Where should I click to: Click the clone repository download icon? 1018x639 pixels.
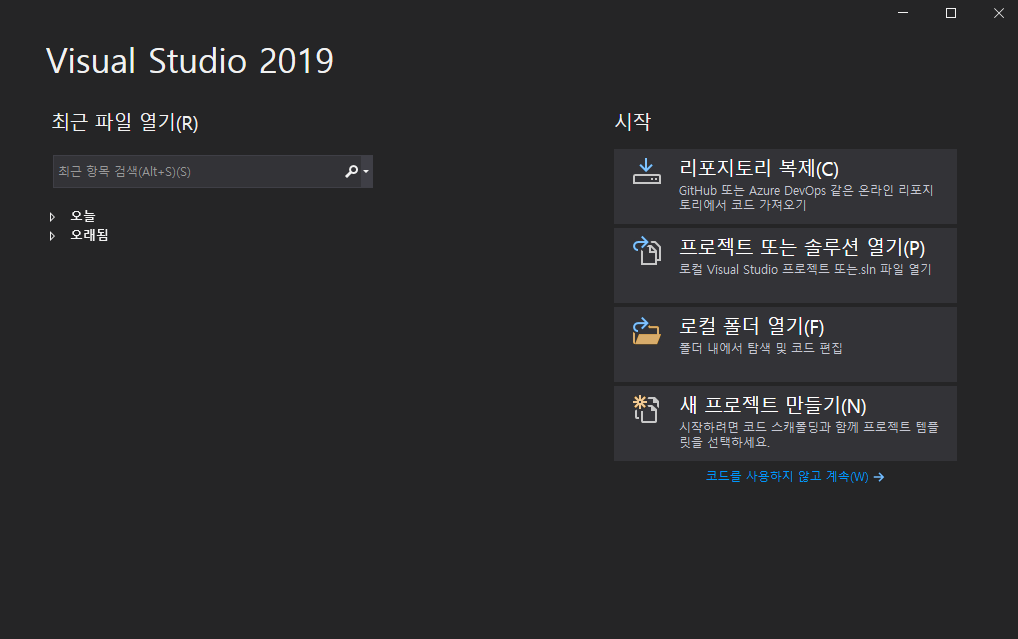(647, 171)
